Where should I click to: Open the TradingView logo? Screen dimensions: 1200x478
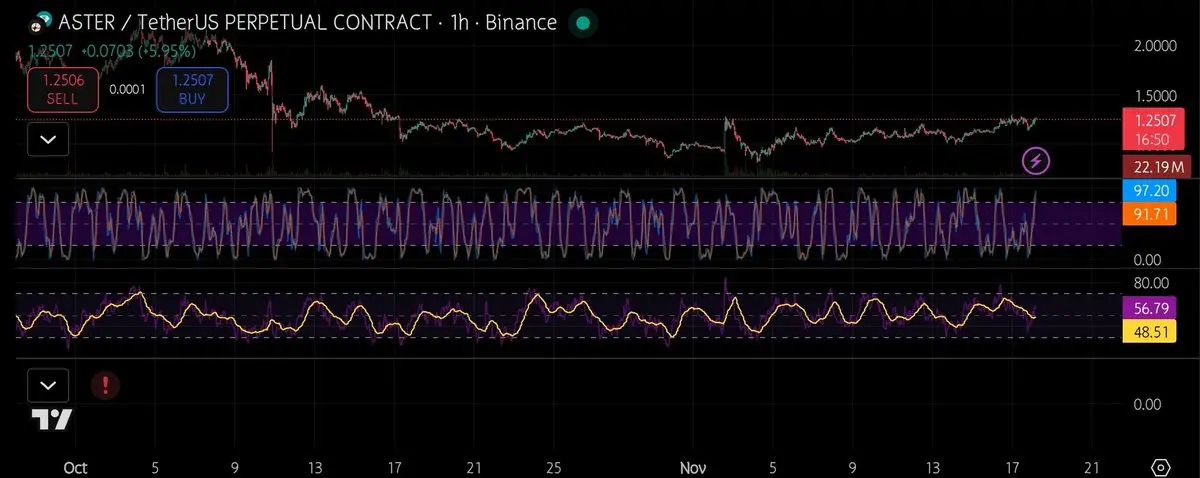point(50,420)
